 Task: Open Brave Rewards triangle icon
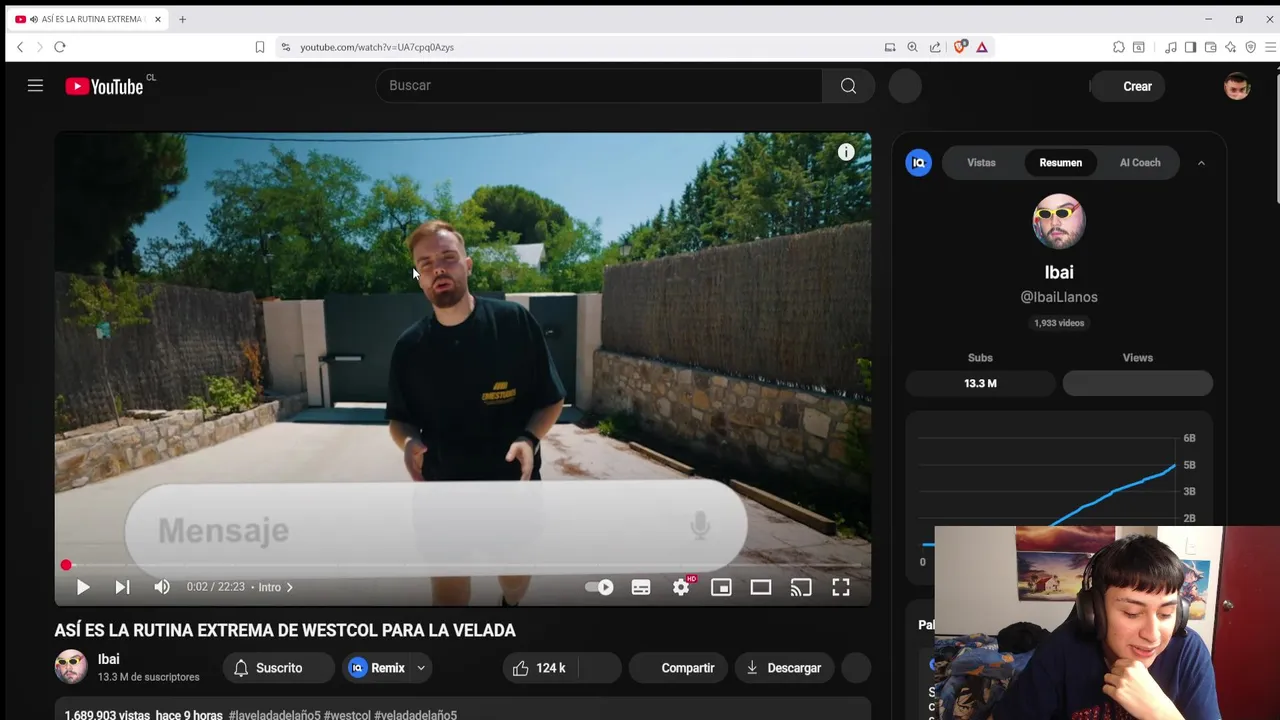coord(982,47)
